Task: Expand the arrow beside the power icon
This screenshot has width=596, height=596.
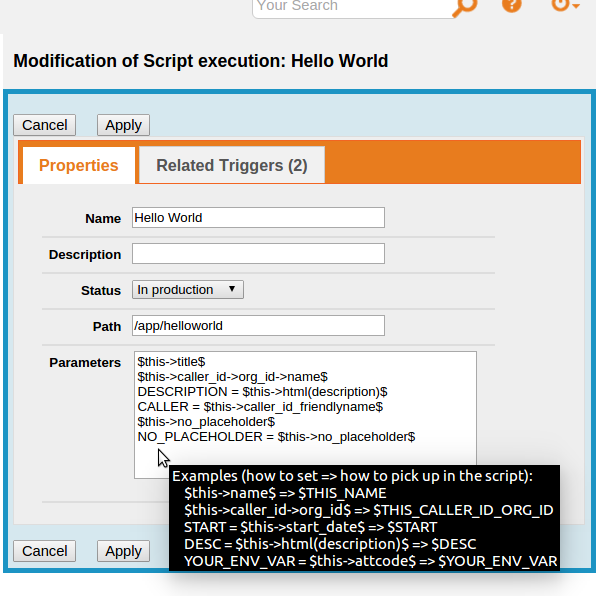Action: click(x=575, y=5)
